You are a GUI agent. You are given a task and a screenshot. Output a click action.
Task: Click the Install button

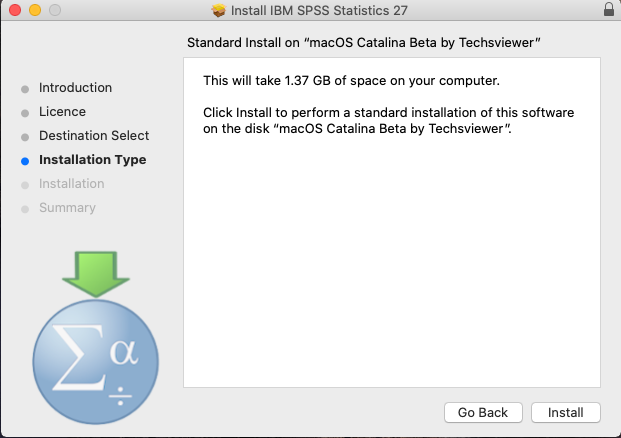pos(566,412)
